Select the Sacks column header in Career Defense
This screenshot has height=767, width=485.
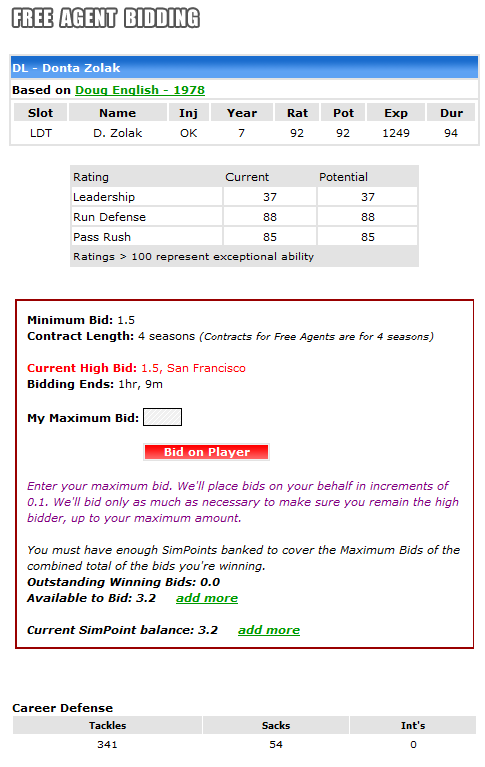276,725
